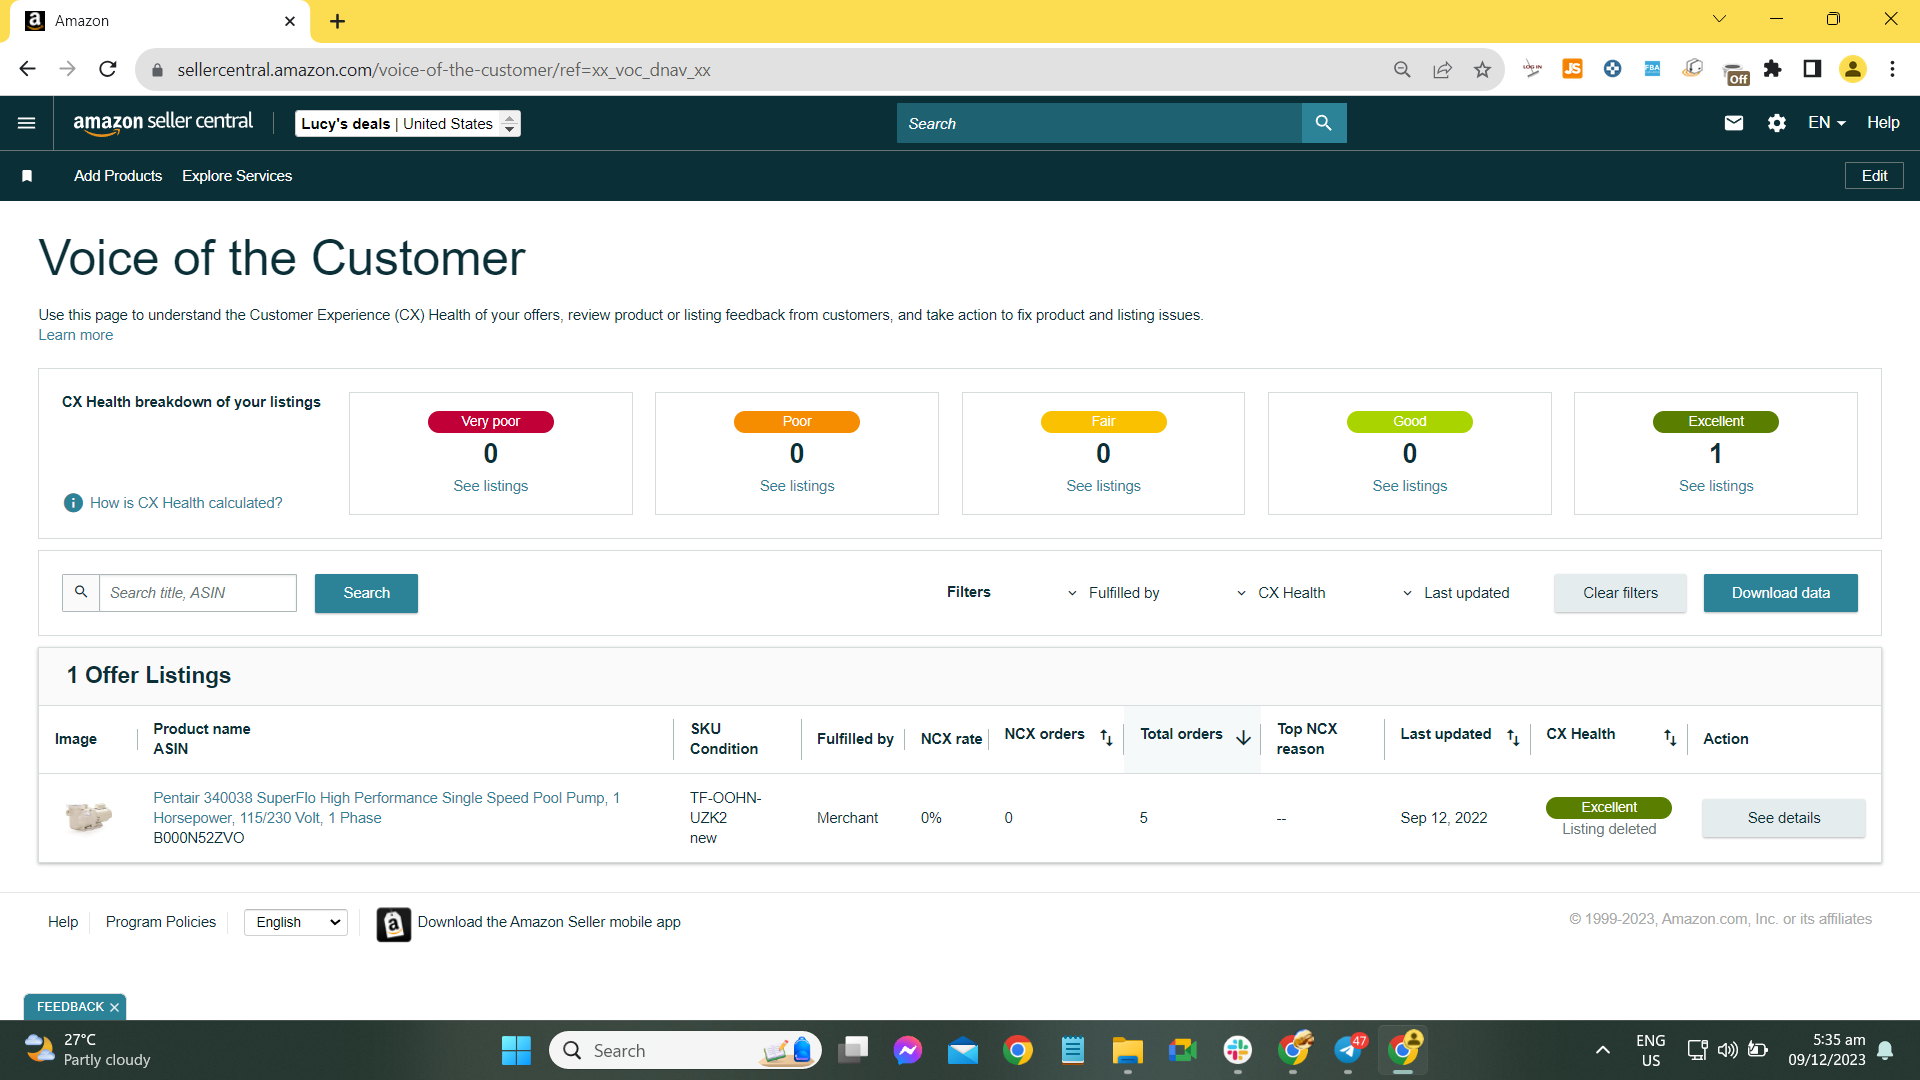1920x1080 pixels.
Task: Open the Lucy's deals marketplace switcher
Action: coord(408,123)
